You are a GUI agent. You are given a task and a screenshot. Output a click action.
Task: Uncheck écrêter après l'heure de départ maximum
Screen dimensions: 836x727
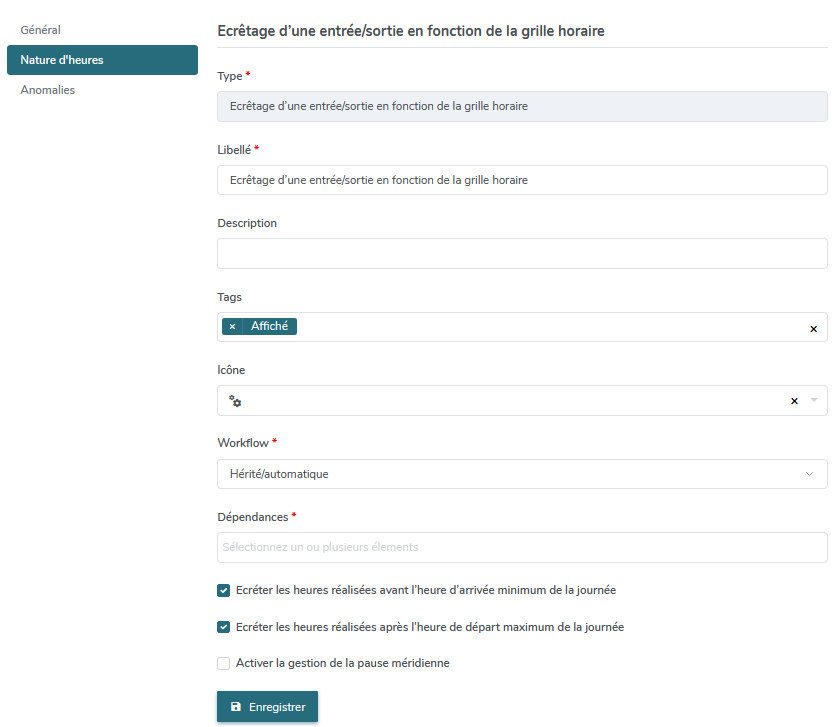pos(223,627)
